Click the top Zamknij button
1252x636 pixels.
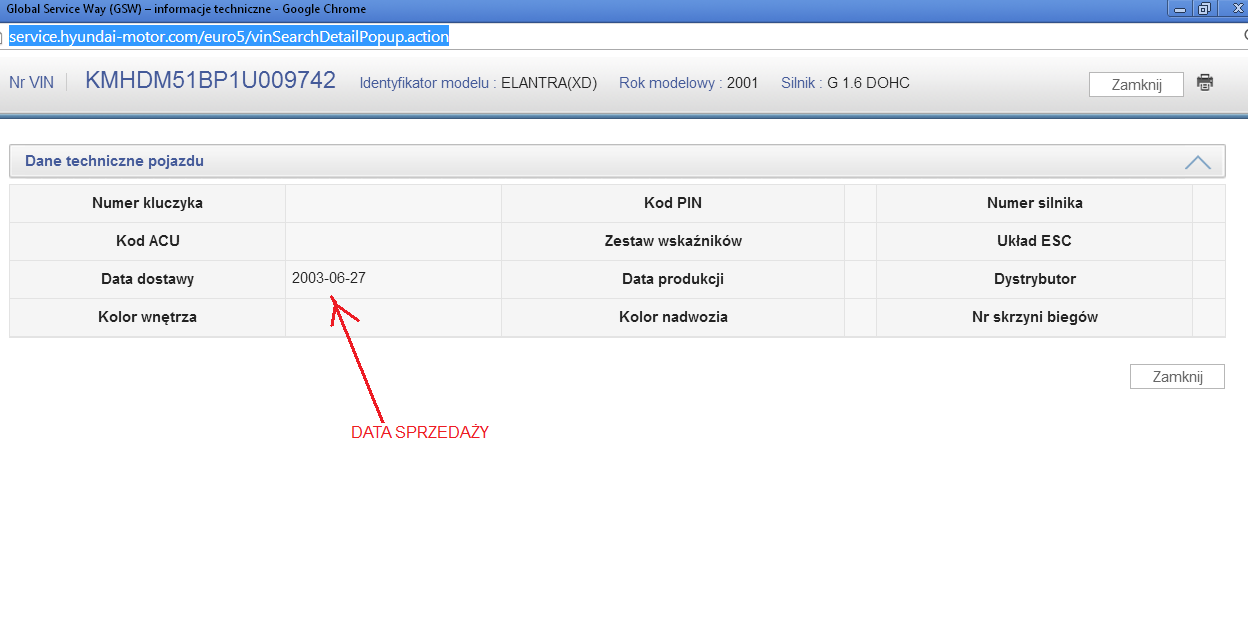pos(1136,85)
